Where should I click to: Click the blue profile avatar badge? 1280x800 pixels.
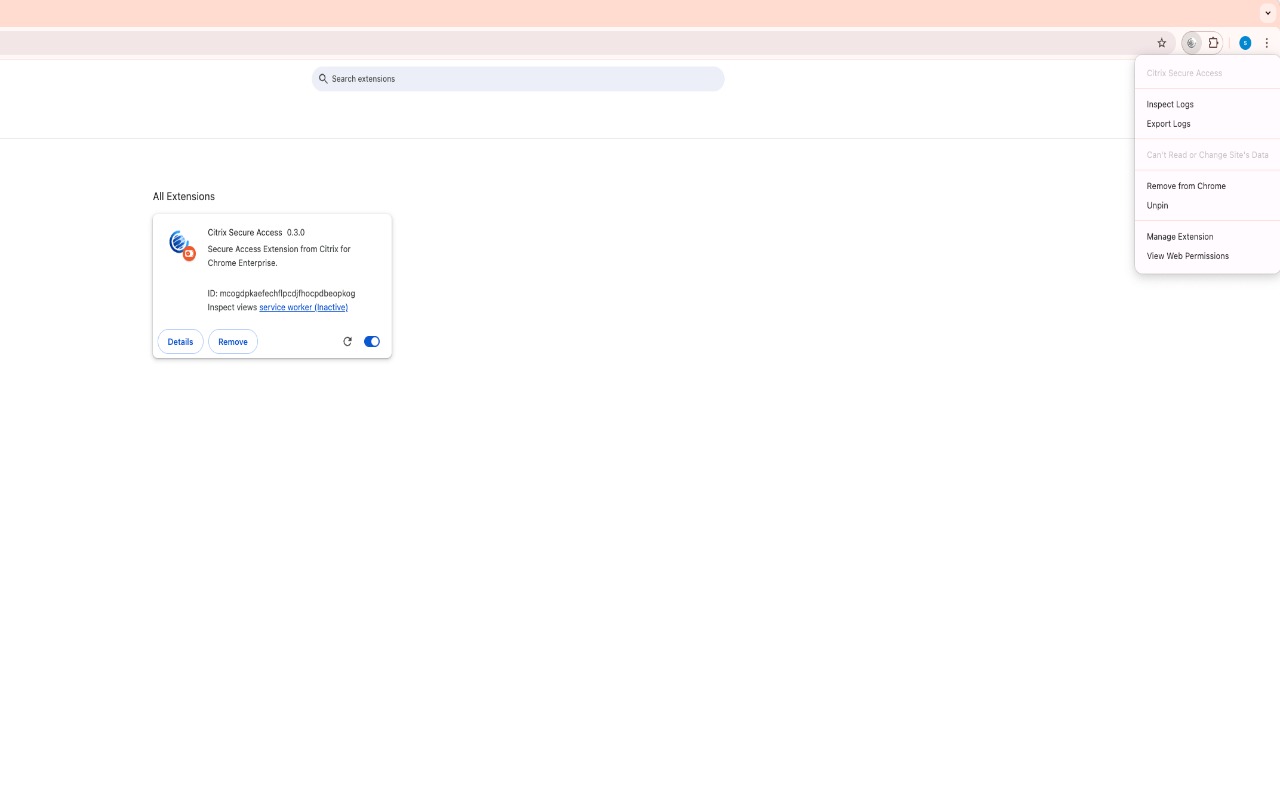tap(1245, 42)
